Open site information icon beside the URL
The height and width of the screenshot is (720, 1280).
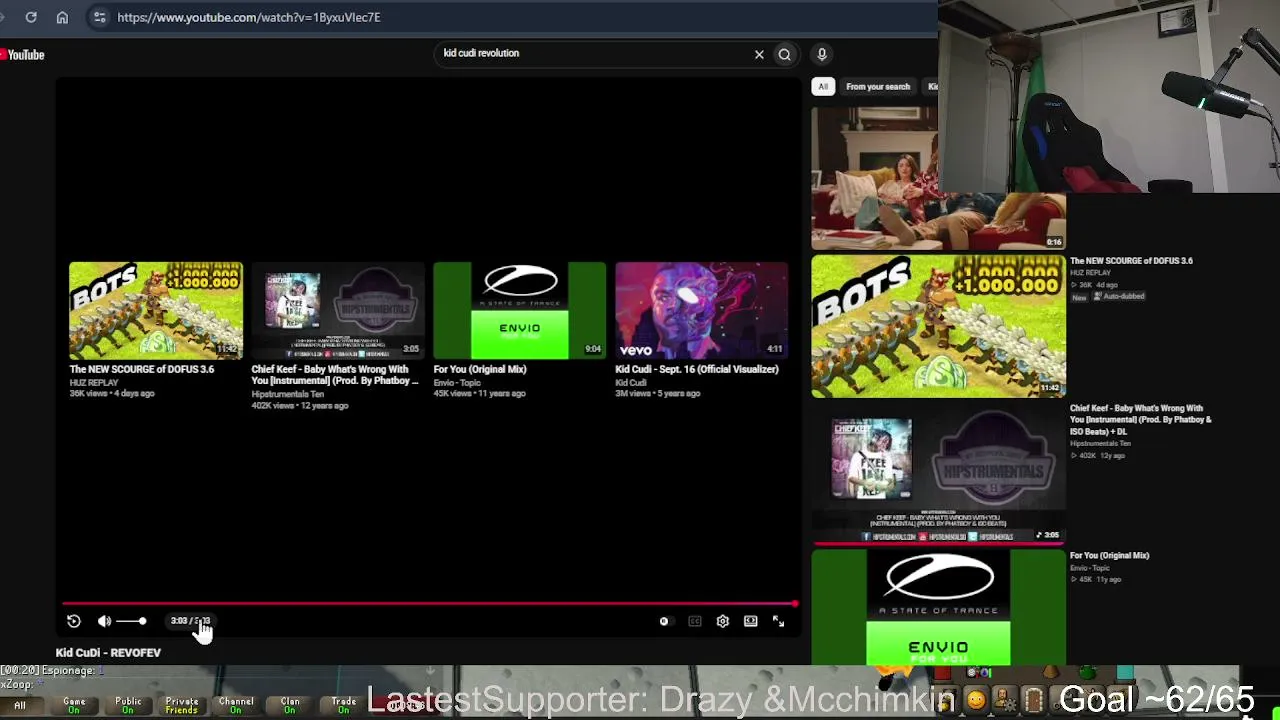(99, 17)
